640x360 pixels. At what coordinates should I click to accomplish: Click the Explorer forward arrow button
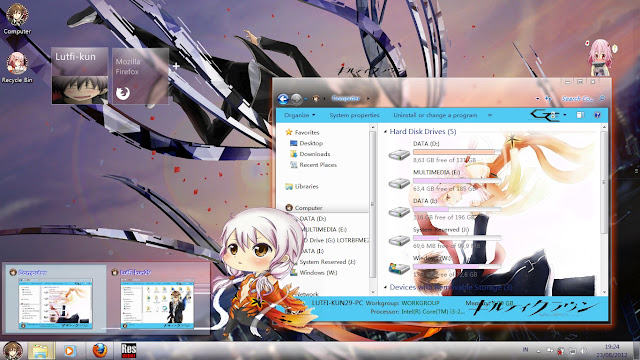(x=297, y=99)
